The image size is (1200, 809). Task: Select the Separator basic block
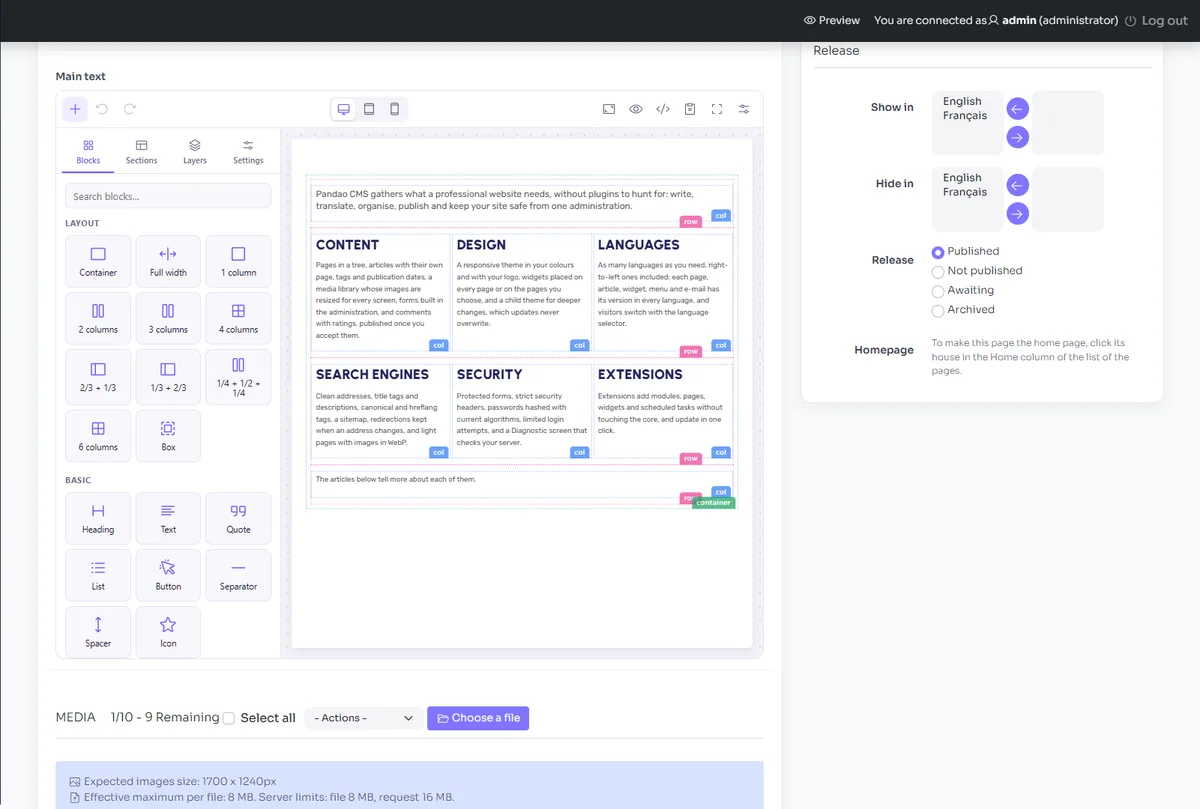tap(238, 575)
